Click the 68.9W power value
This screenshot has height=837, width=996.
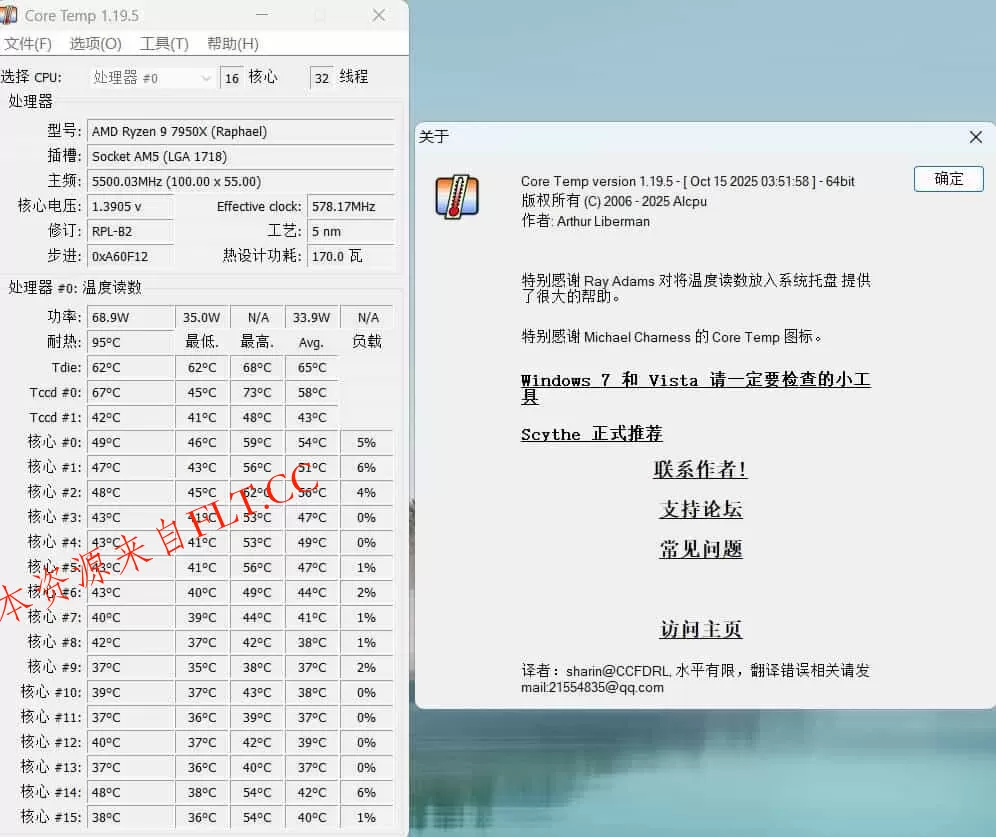[x=130, y=318]
